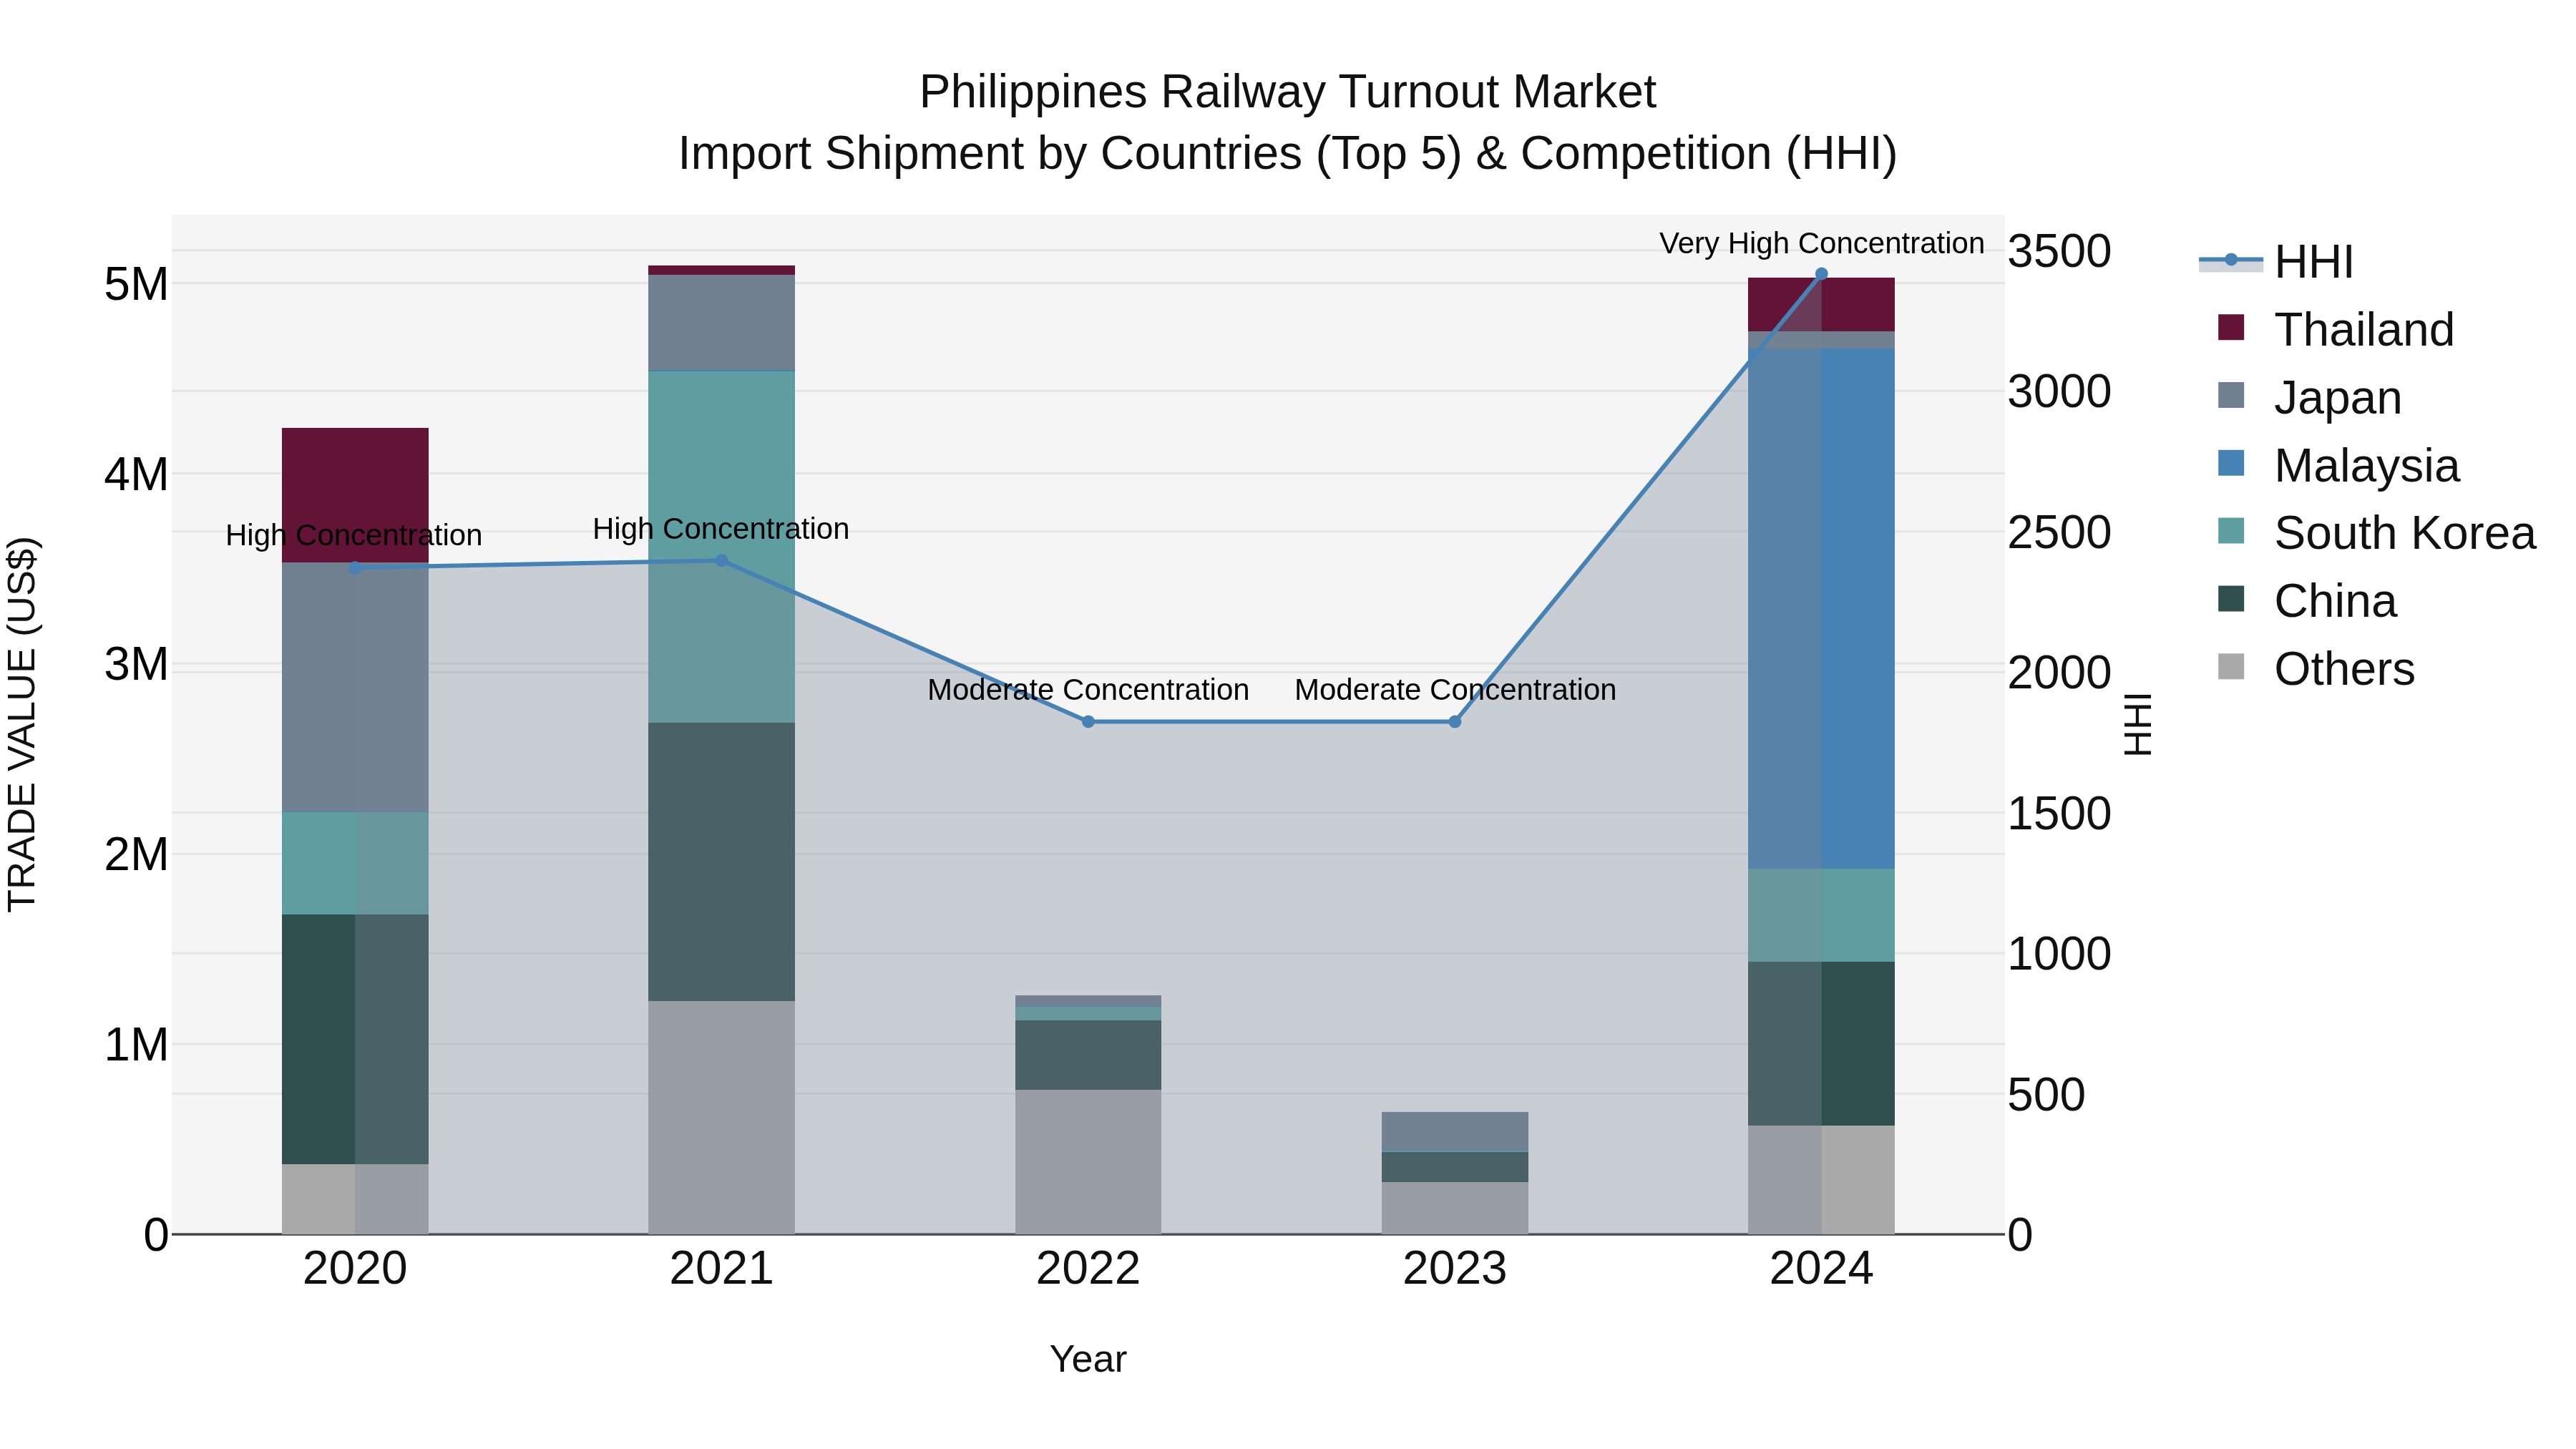2576x1449 pixels.
Task: Click the 2022 x-axis tick label
Action: tap(1088, 1269)
